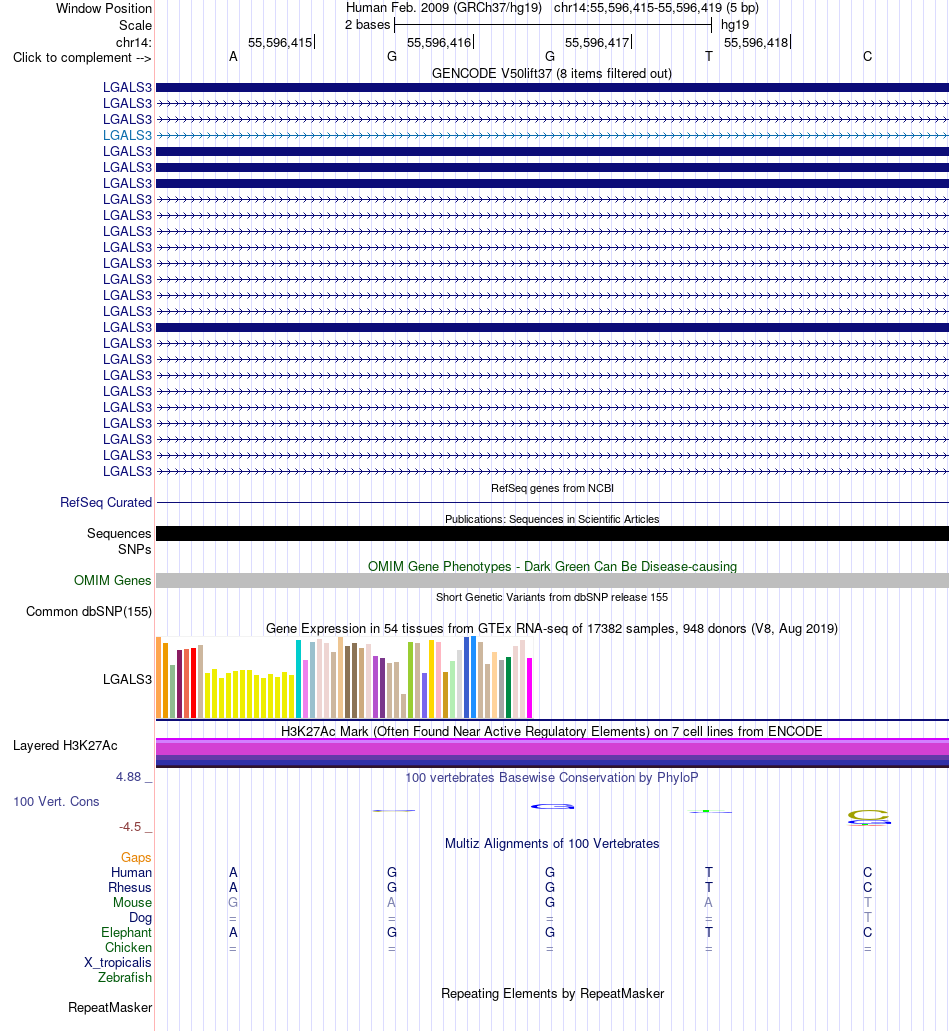The width and height of the screenshot is (950, 1031).
Task: Click base C in the complement sequence row
Action: 867,57
